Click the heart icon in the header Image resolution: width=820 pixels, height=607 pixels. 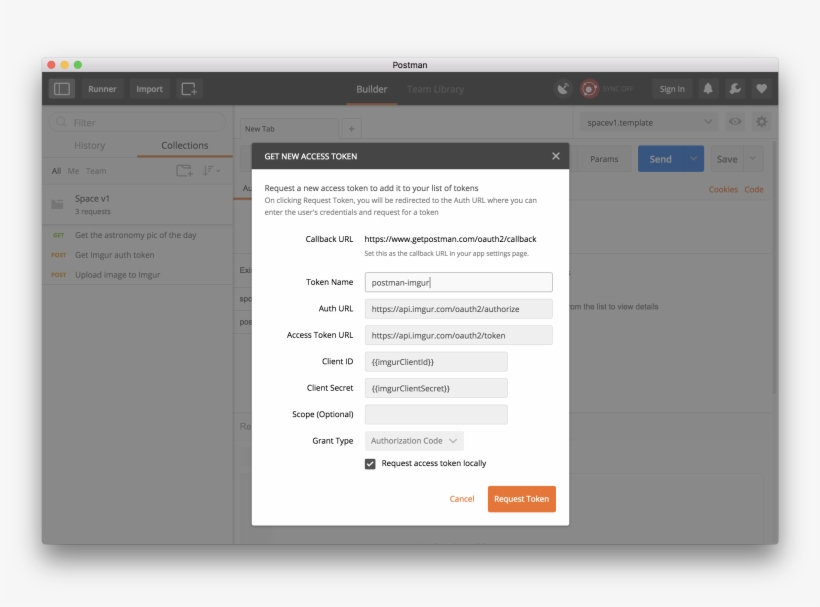762,88
